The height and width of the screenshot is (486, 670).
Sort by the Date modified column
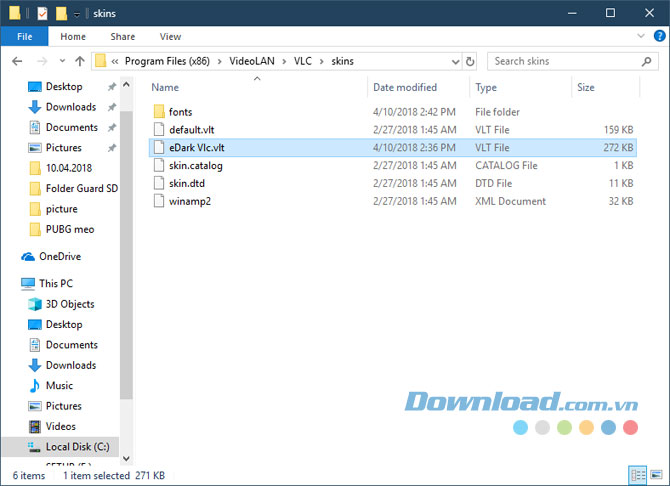point(405,88)
